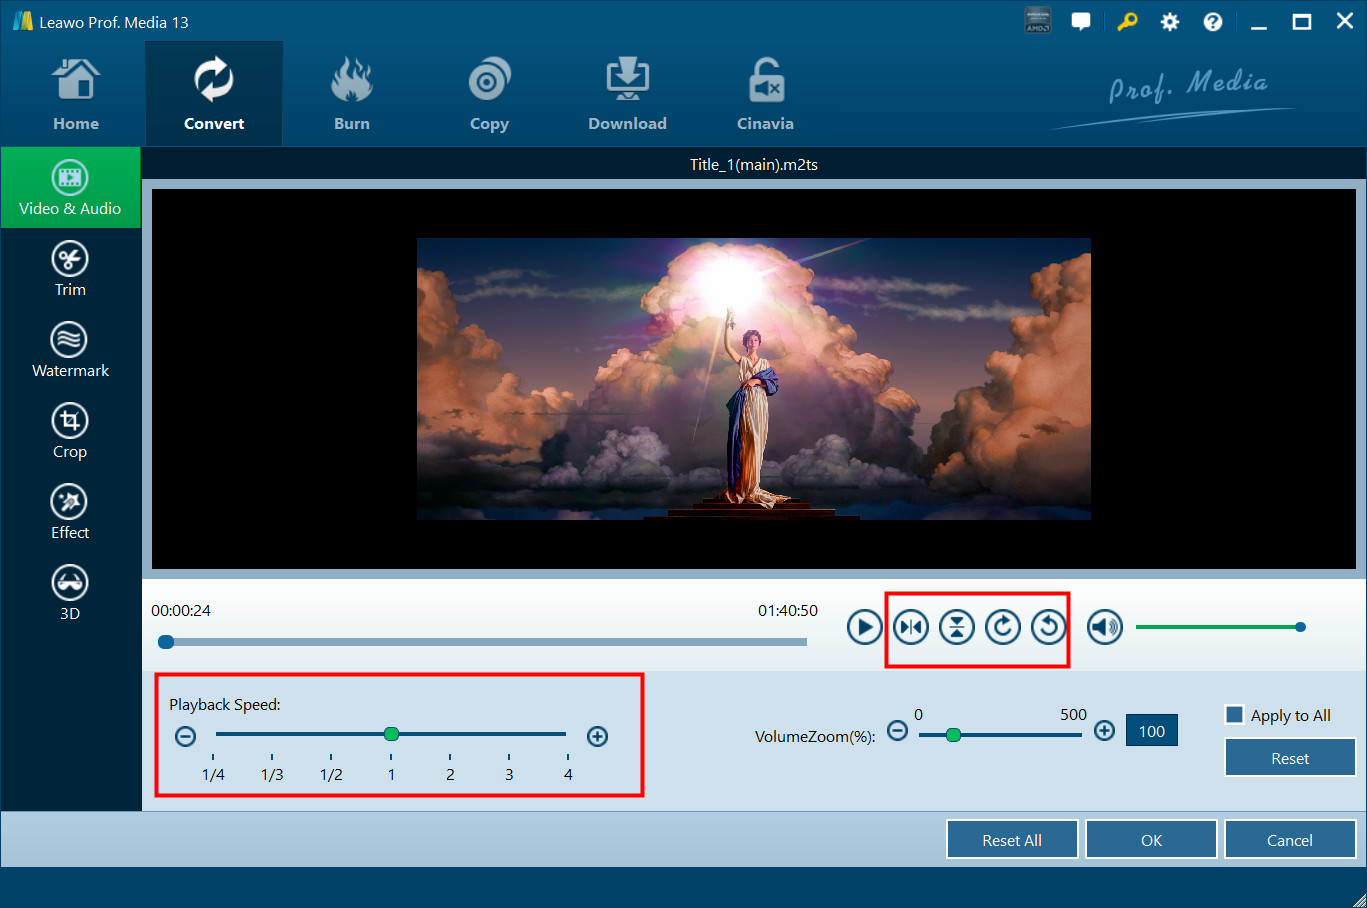This screenshot has width=1367, height=908.
Task: Open the Crop editing tab
Action: (70, 431)
